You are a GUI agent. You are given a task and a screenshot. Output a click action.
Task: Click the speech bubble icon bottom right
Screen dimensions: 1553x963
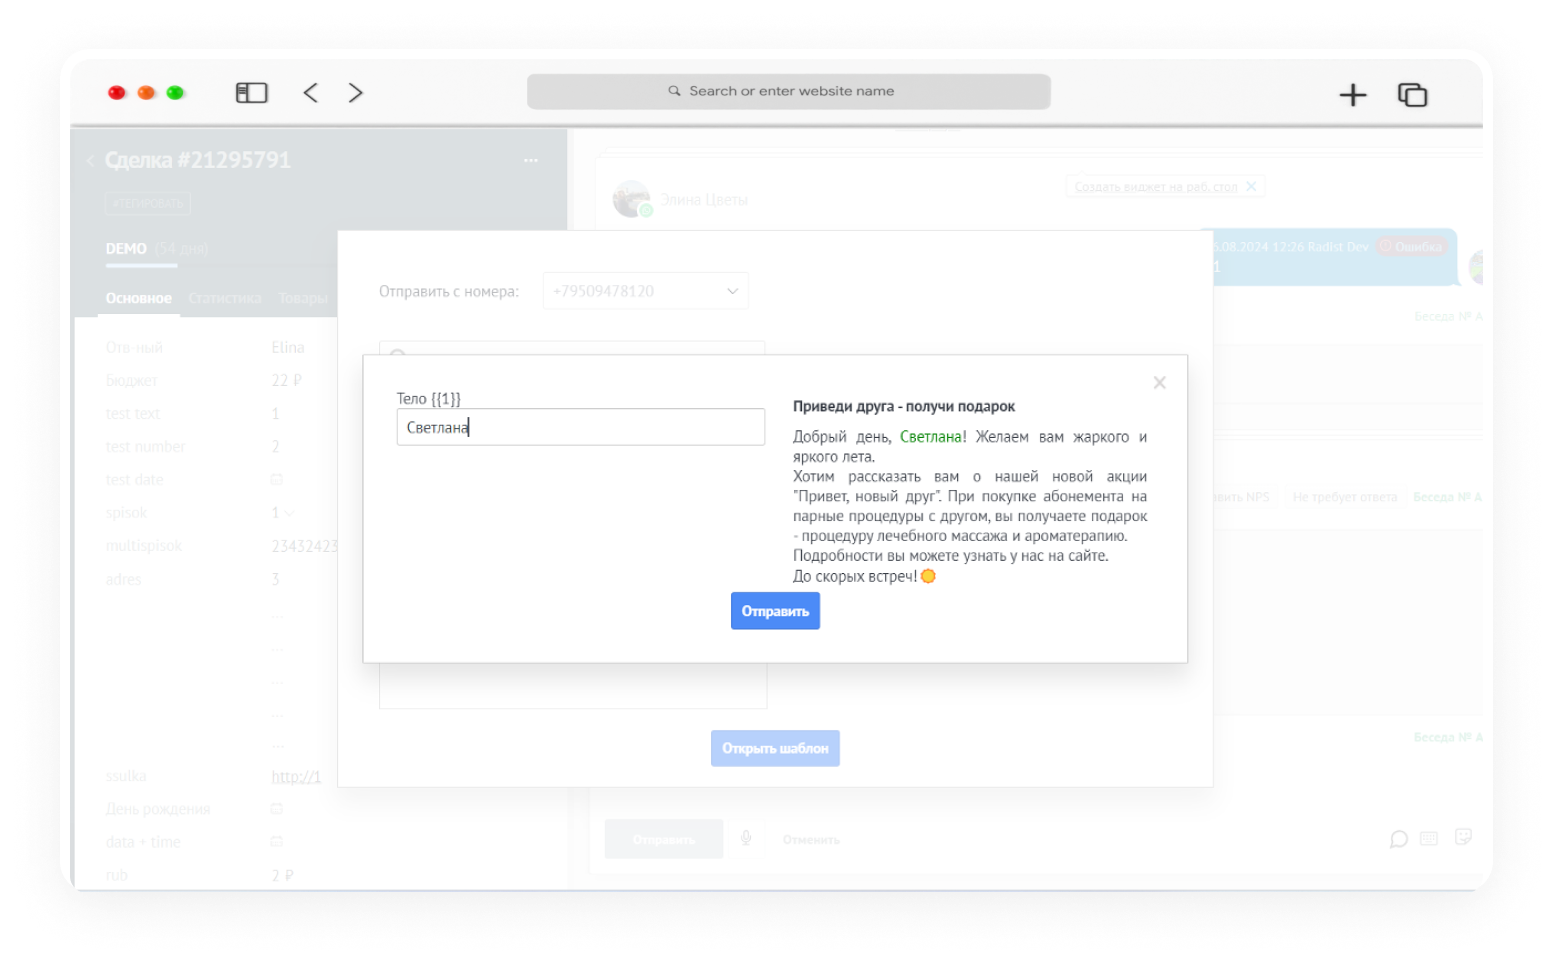pyautogui.click(x=1398, y=839)
